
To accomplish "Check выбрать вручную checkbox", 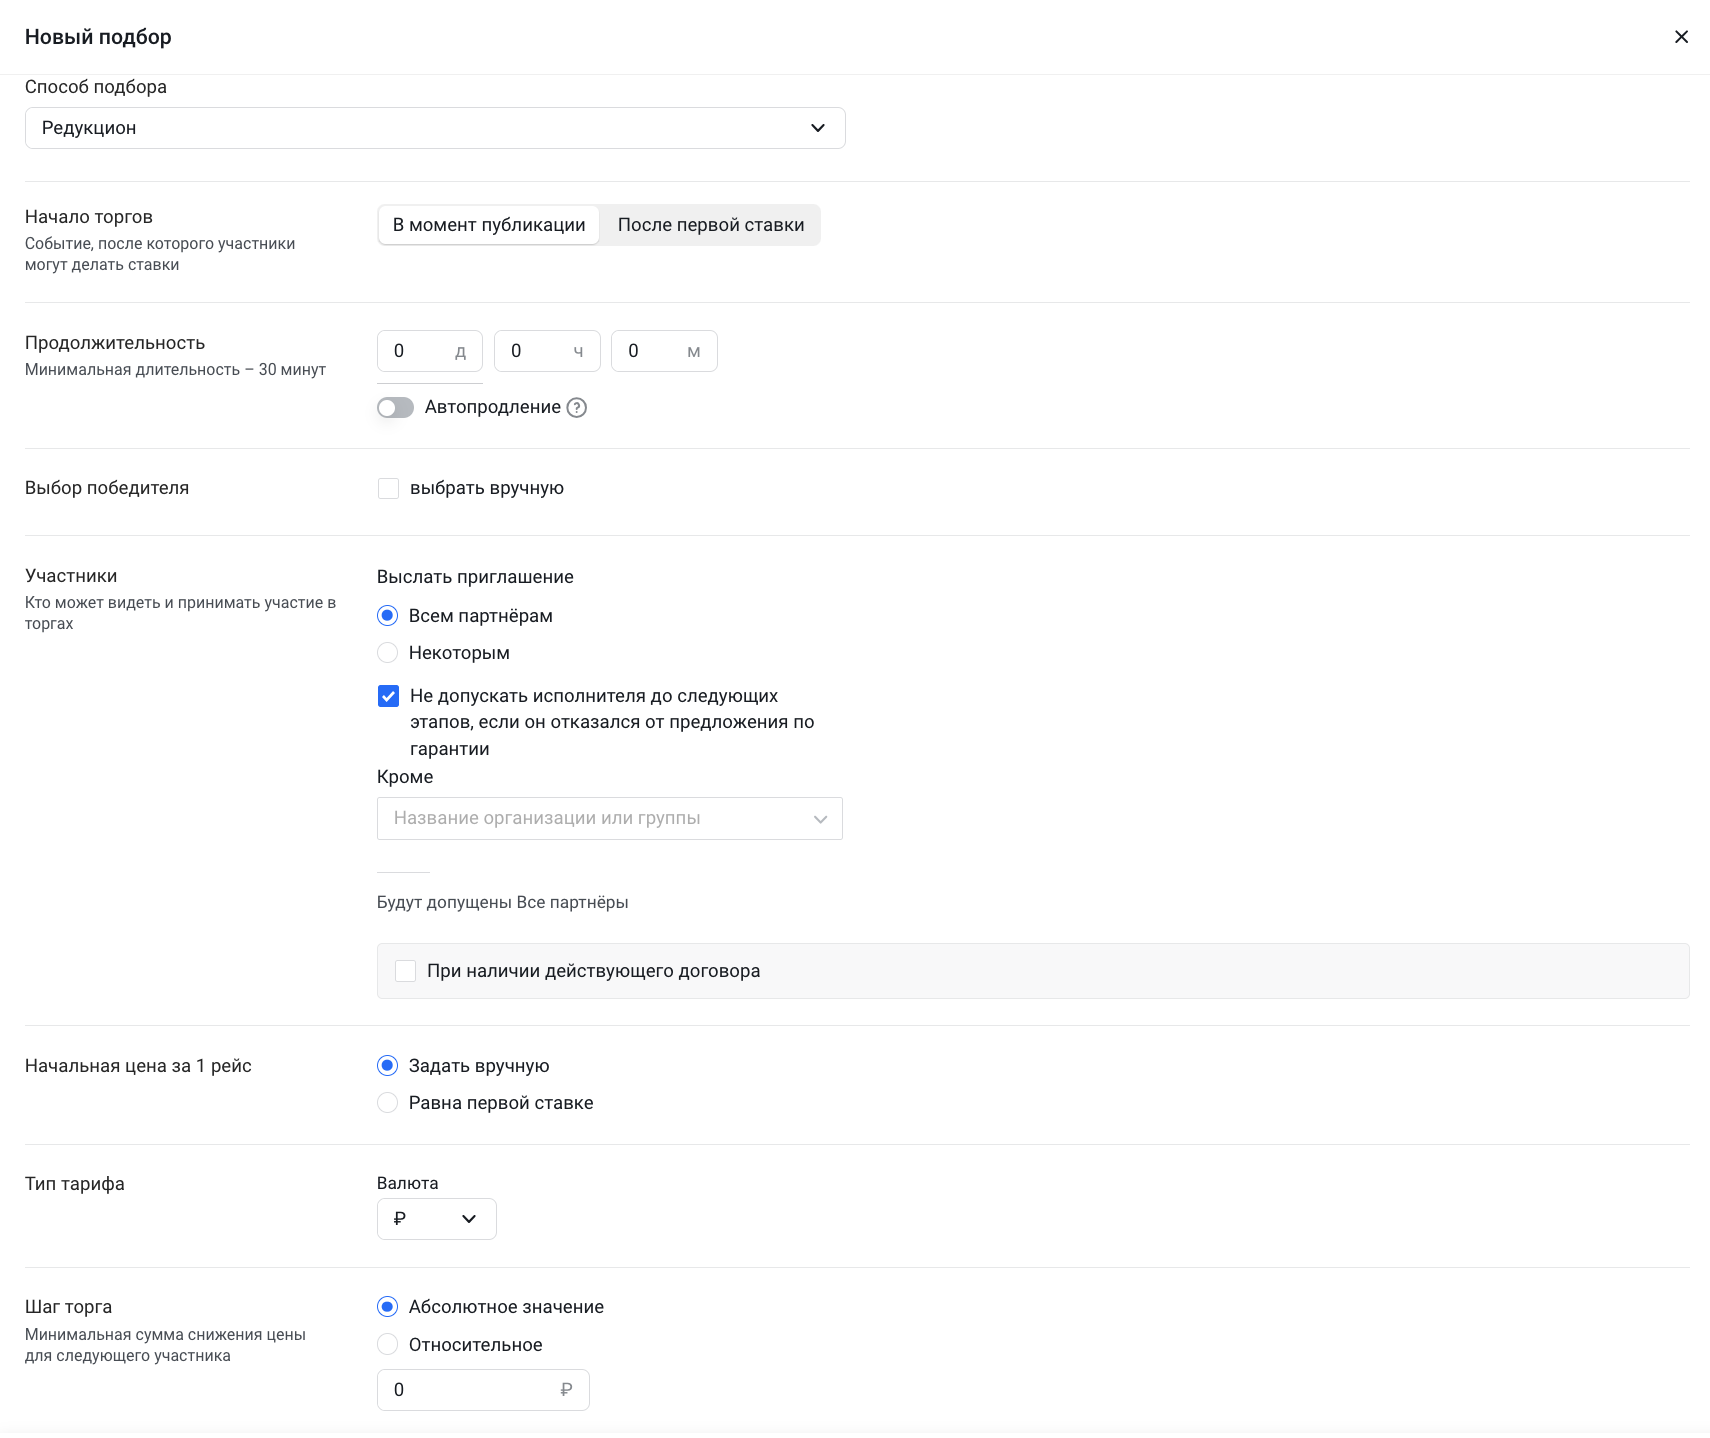I will coord(388,488).
